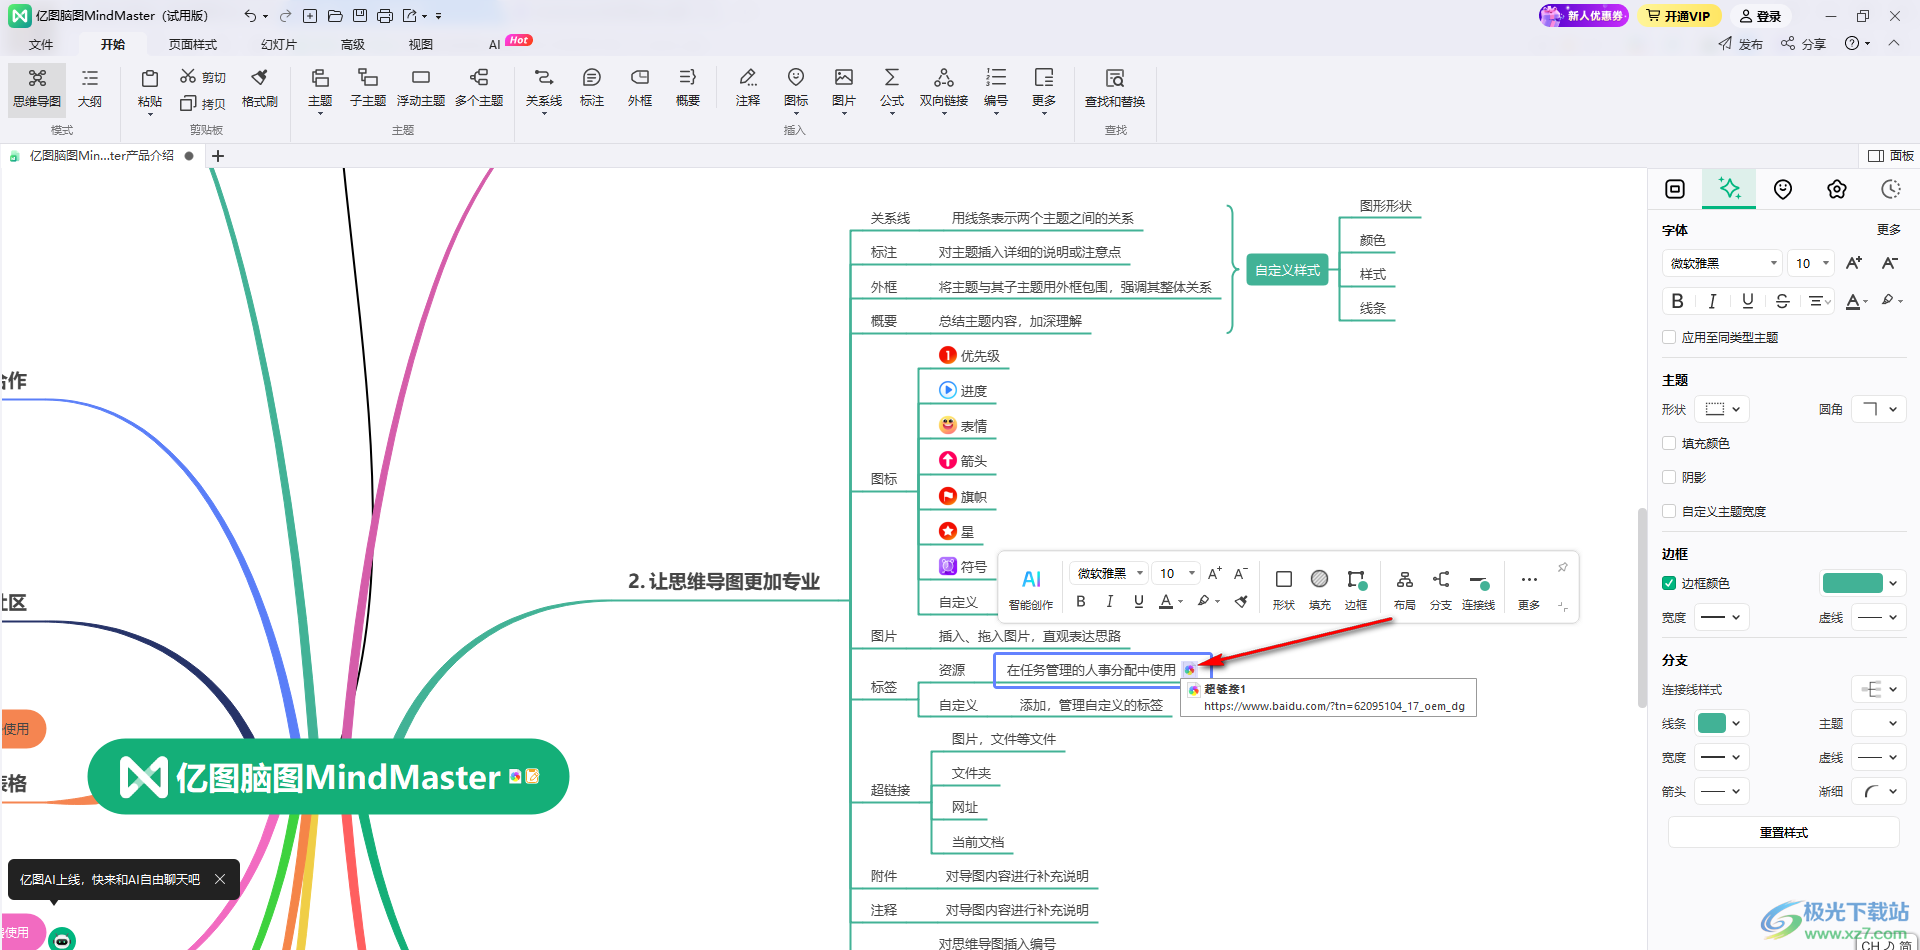Toggle italic in the right panel
1920x950 pixels.
tap(1712, 301)
